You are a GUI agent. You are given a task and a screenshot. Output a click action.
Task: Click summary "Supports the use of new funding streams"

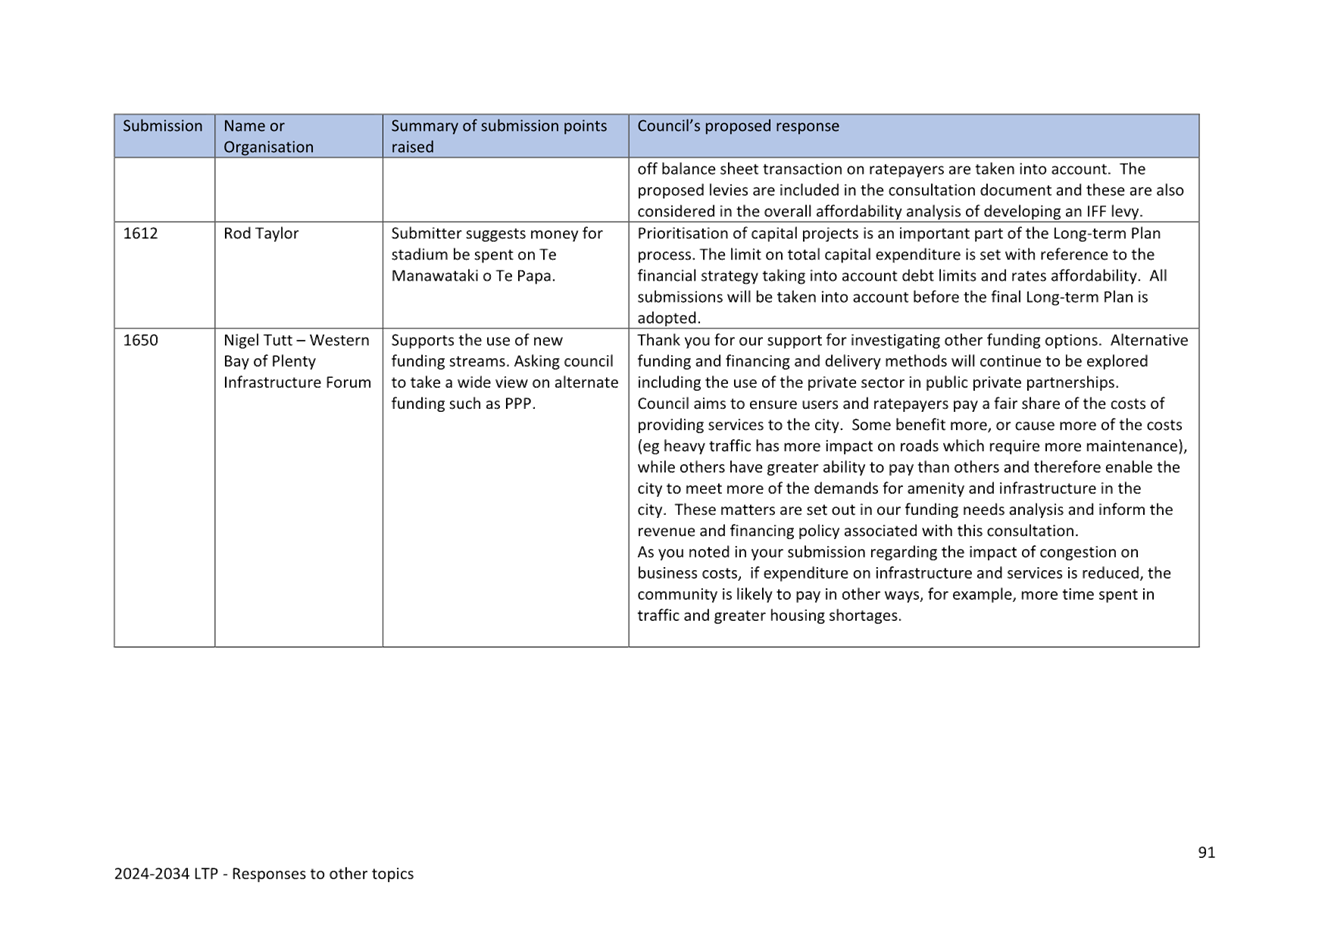click(x=504, y=372)
